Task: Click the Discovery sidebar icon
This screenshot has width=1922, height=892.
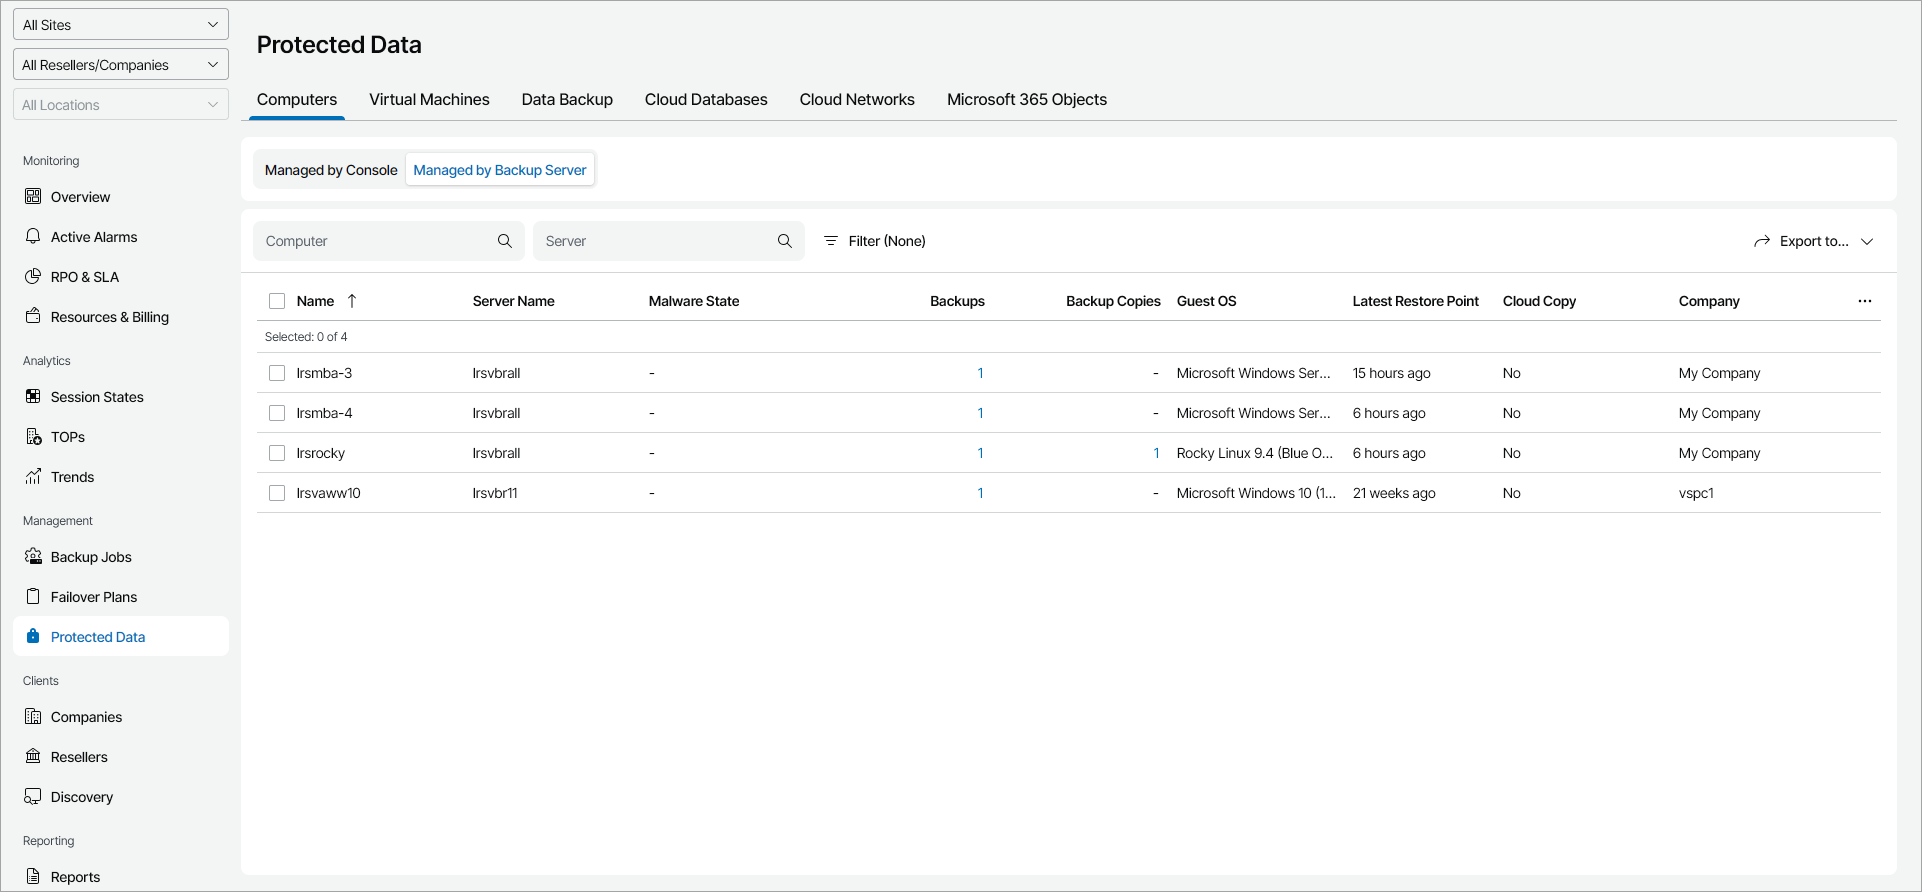Action: click(33, 796)
